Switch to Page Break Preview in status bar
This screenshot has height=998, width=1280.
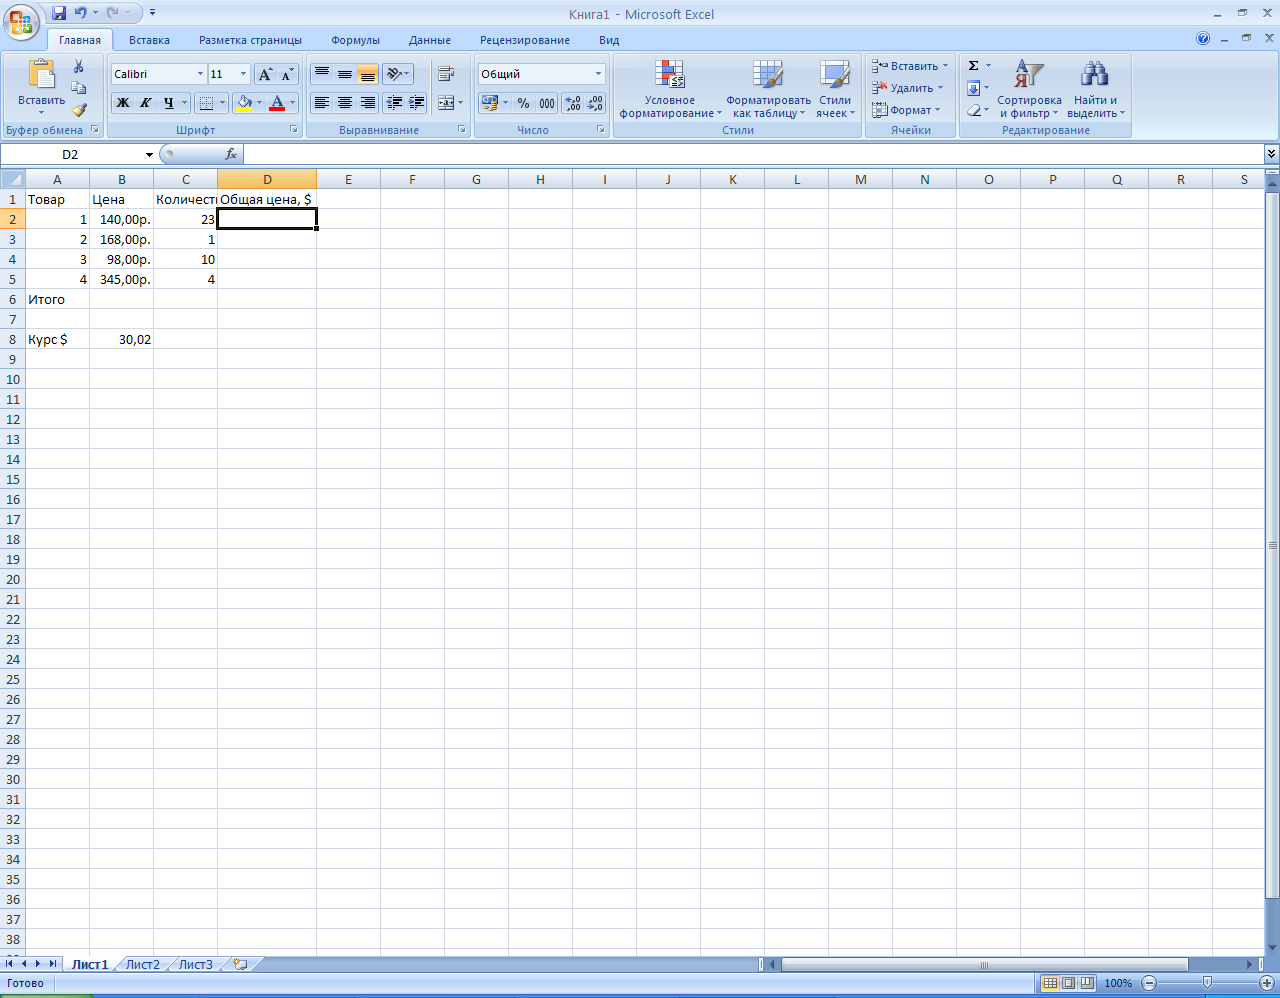[x=1088, y=983]
